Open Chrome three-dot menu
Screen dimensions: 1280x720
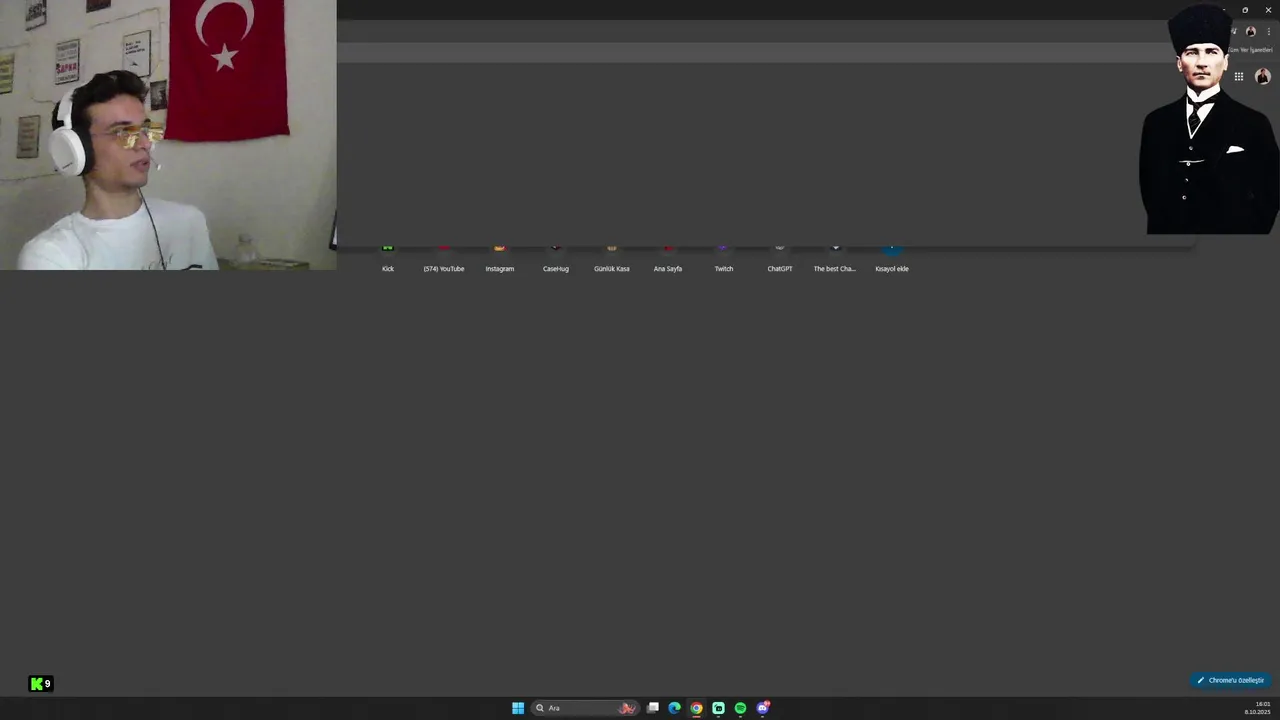pos(1269,32)
